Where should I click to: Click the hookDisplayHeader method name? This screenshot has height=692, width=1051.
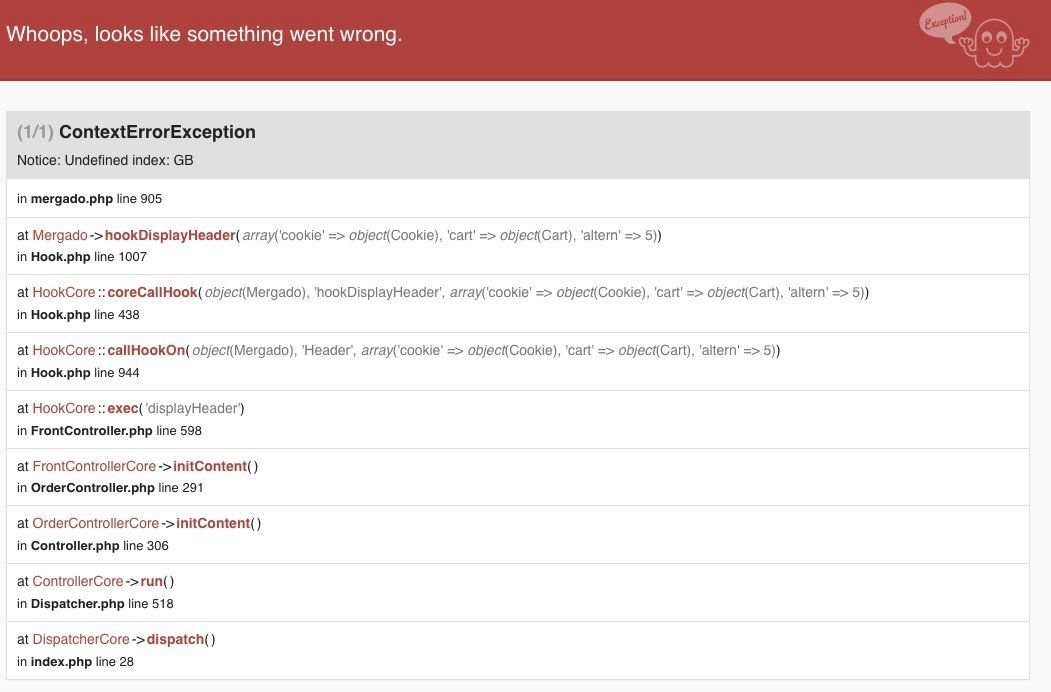coord(169,235)
